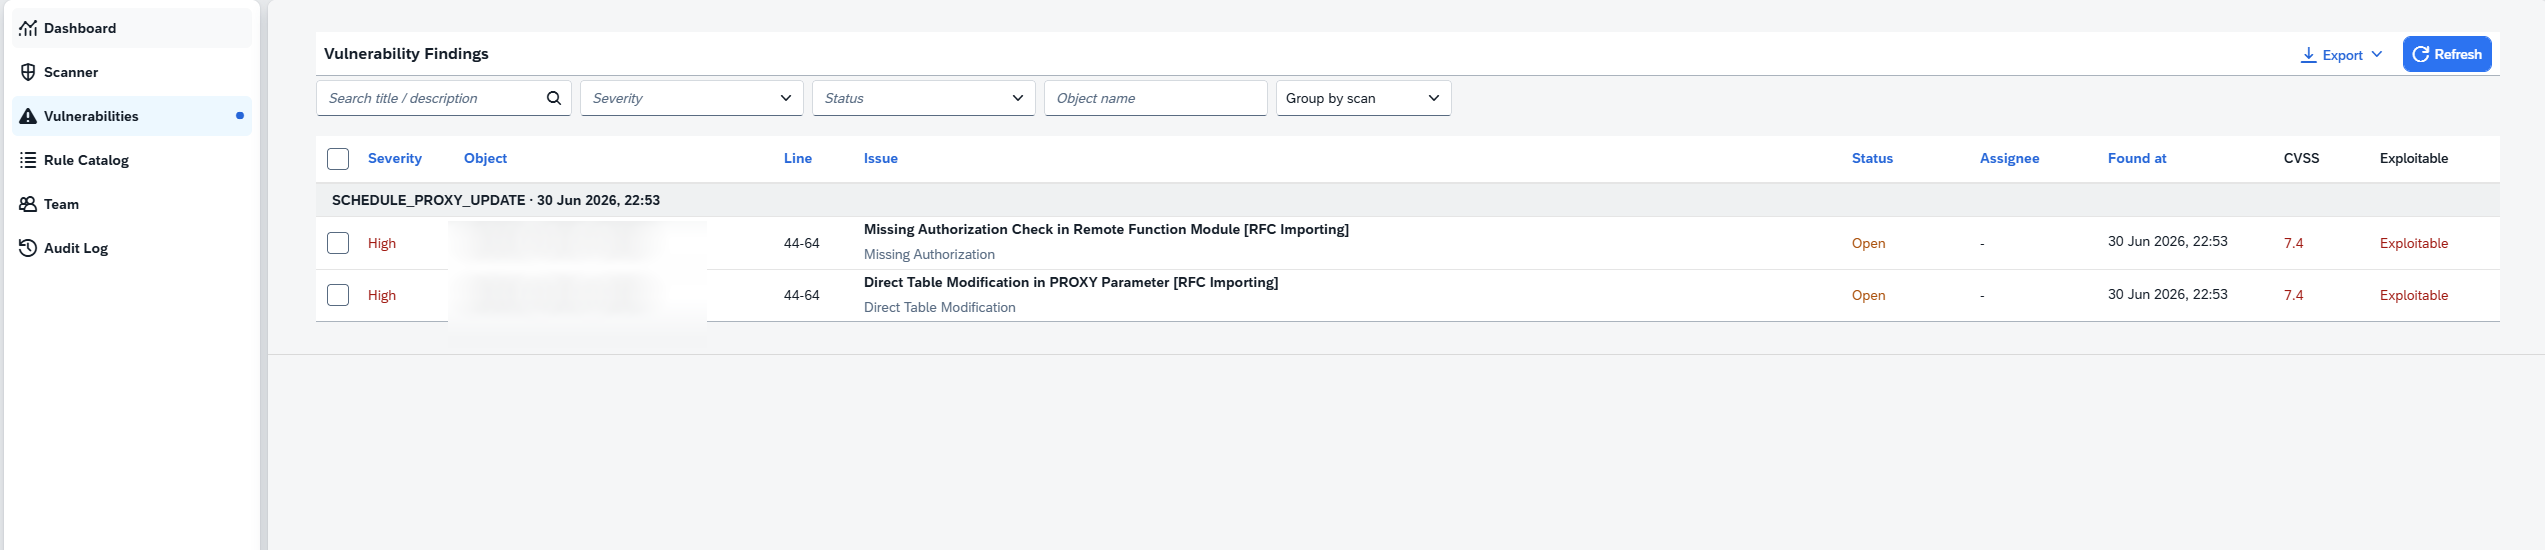Open the Group by scan dropdown
The width and height of the screenshot is (2545, 552).
pyautogui.click(x=1364, y=98)
